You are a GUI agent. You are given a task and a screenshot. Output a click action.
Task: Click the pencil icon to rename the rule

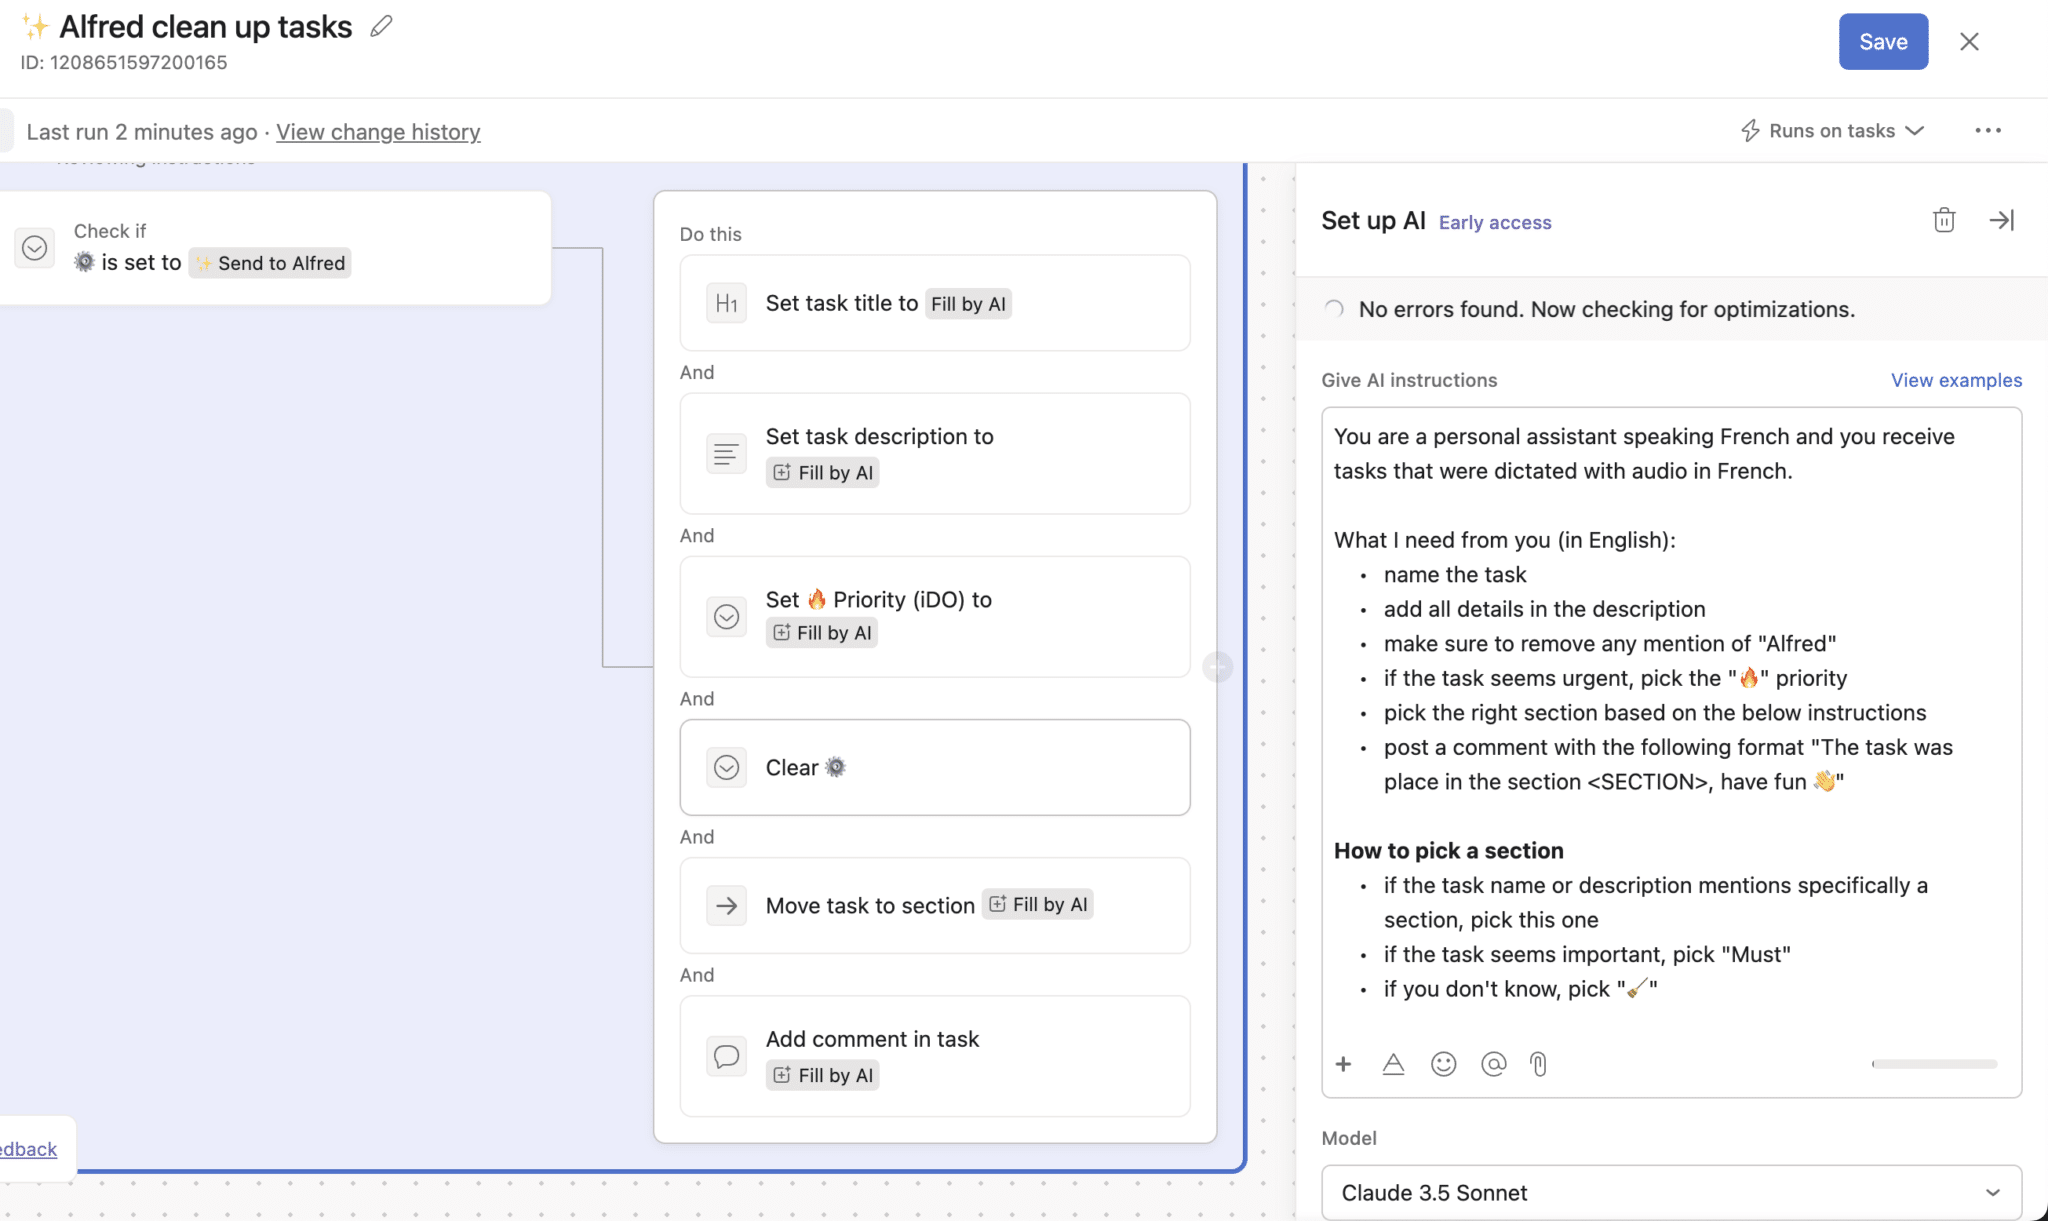[x=381, y=27]
